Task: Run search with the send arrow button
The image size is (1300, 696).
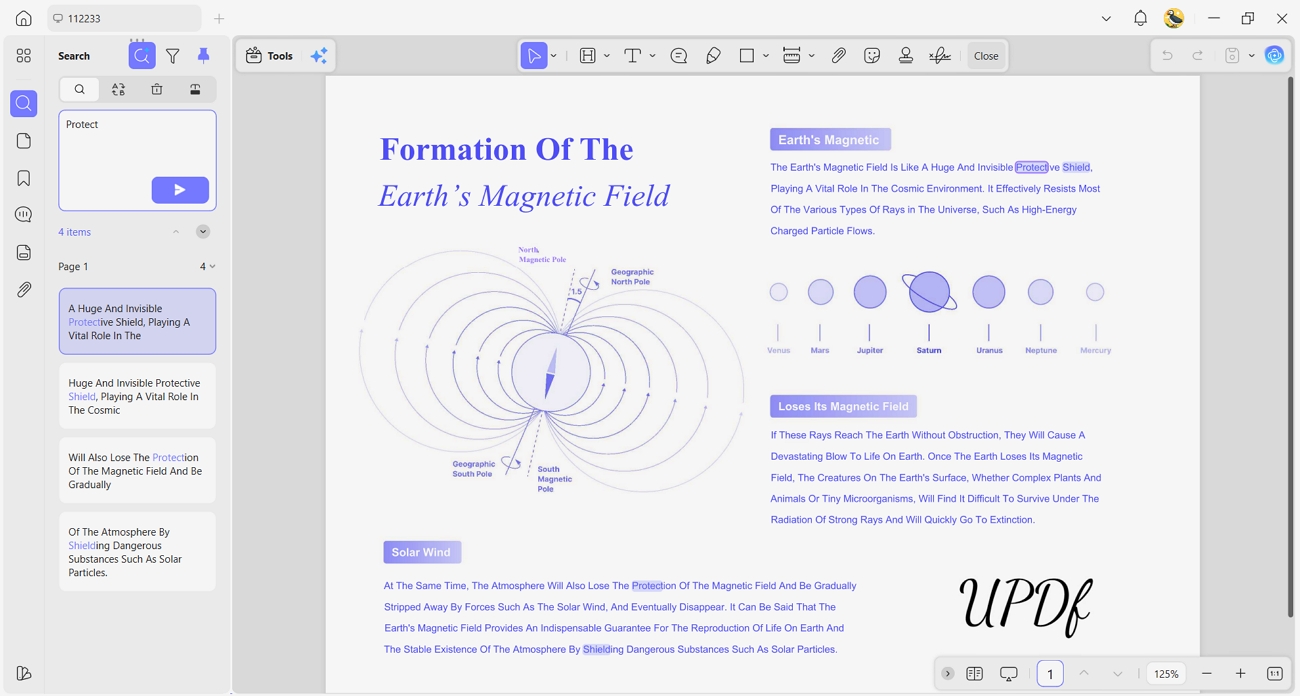Action: point(180,190)
